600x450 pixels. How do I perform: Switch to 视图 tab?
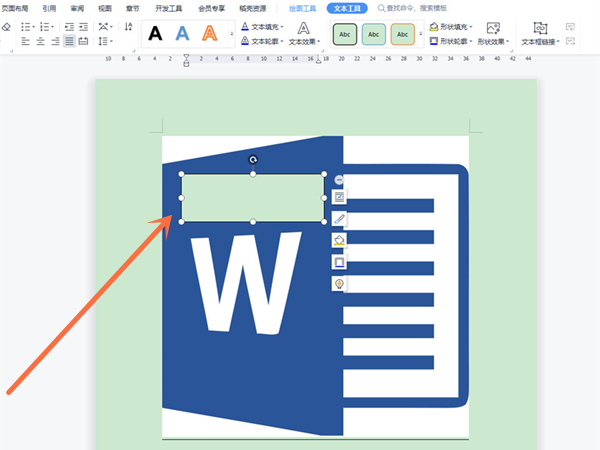(x=105, y=8)
